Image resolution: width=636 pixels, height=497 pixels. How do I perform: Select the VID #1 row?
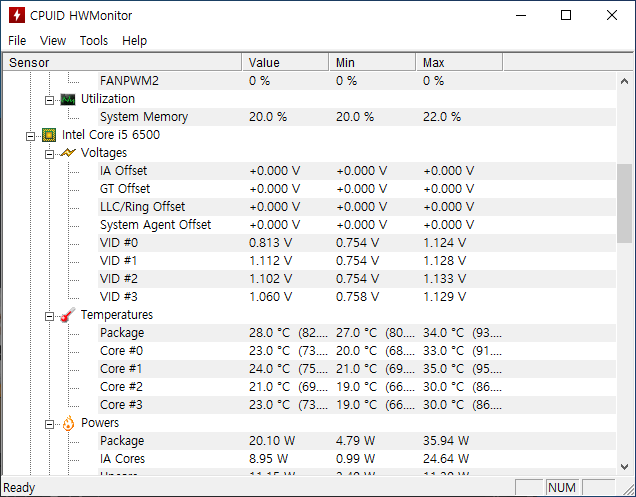(x=357, y=261)
